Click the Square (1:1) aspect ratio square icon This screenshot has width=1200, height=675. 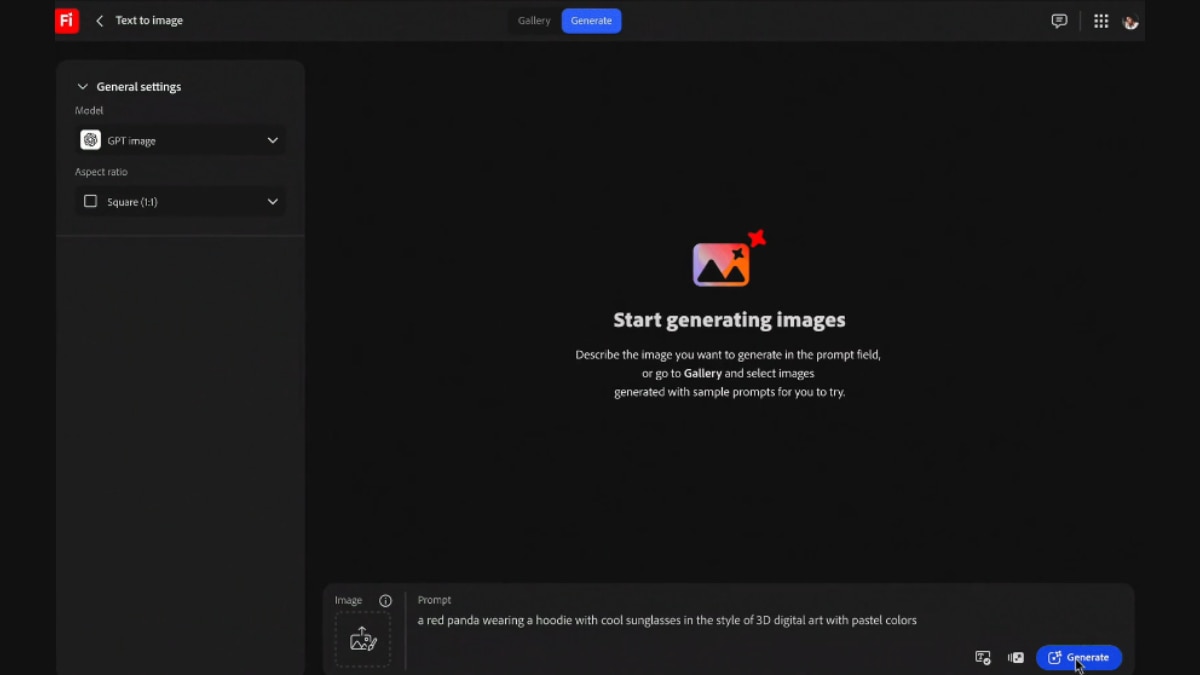click(90, 201)
